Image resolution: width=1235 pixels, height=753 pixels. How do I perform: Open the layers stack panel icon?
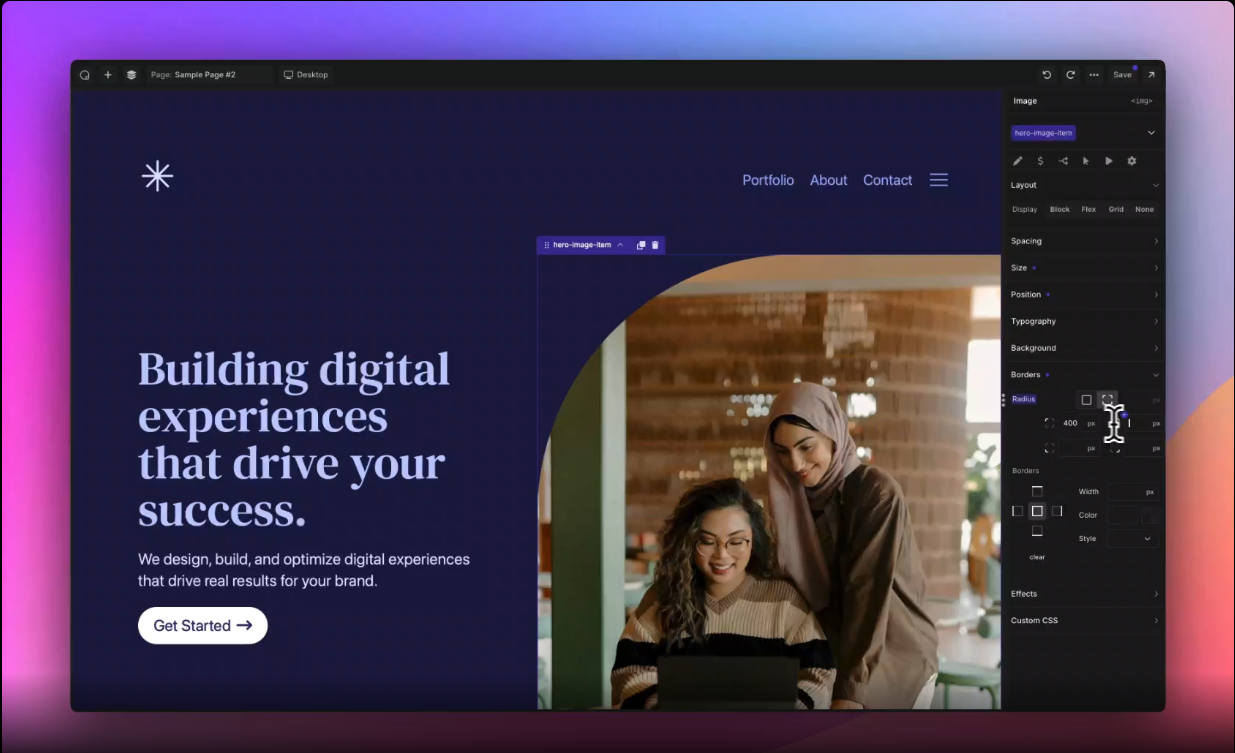point(131,75)
